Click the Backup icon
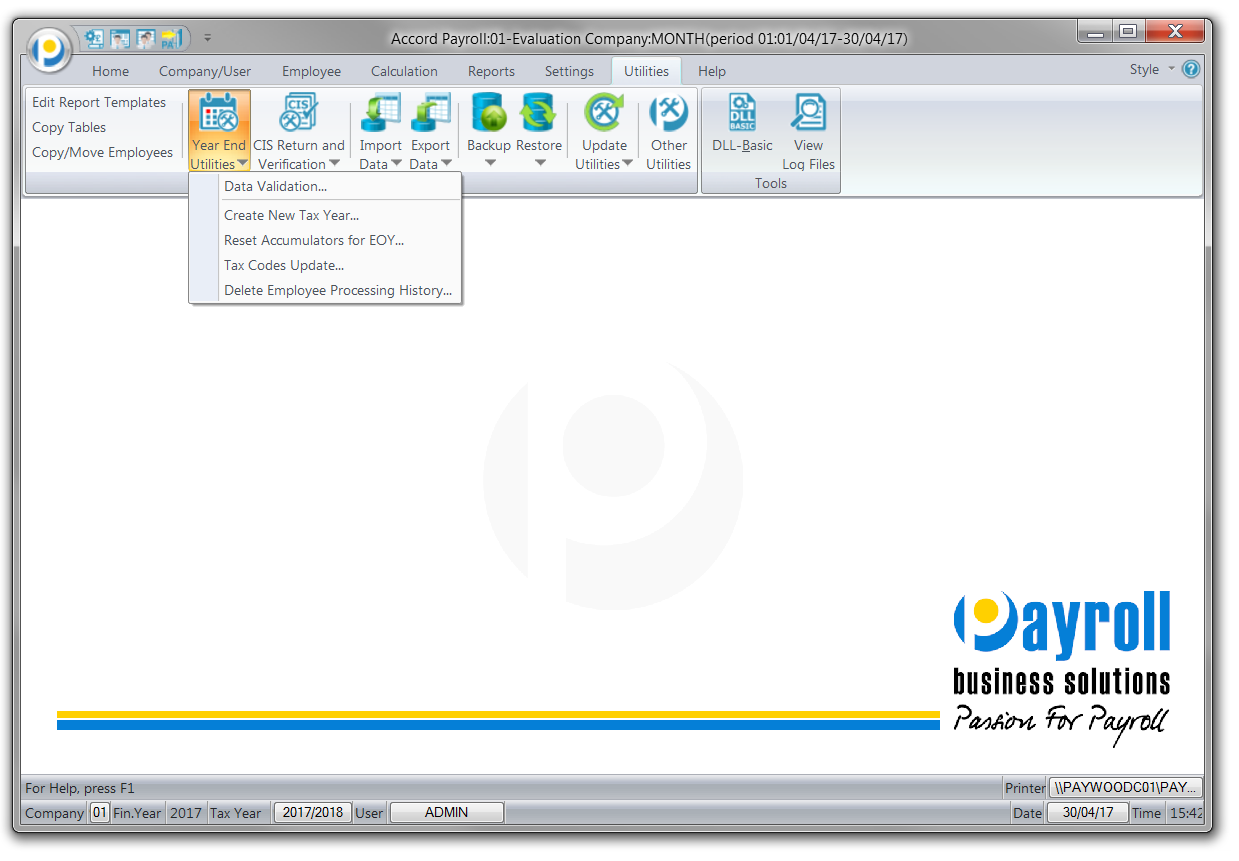Image resolution: width=1239 pixels, height=861 pixels. click(x=487, y=120)
